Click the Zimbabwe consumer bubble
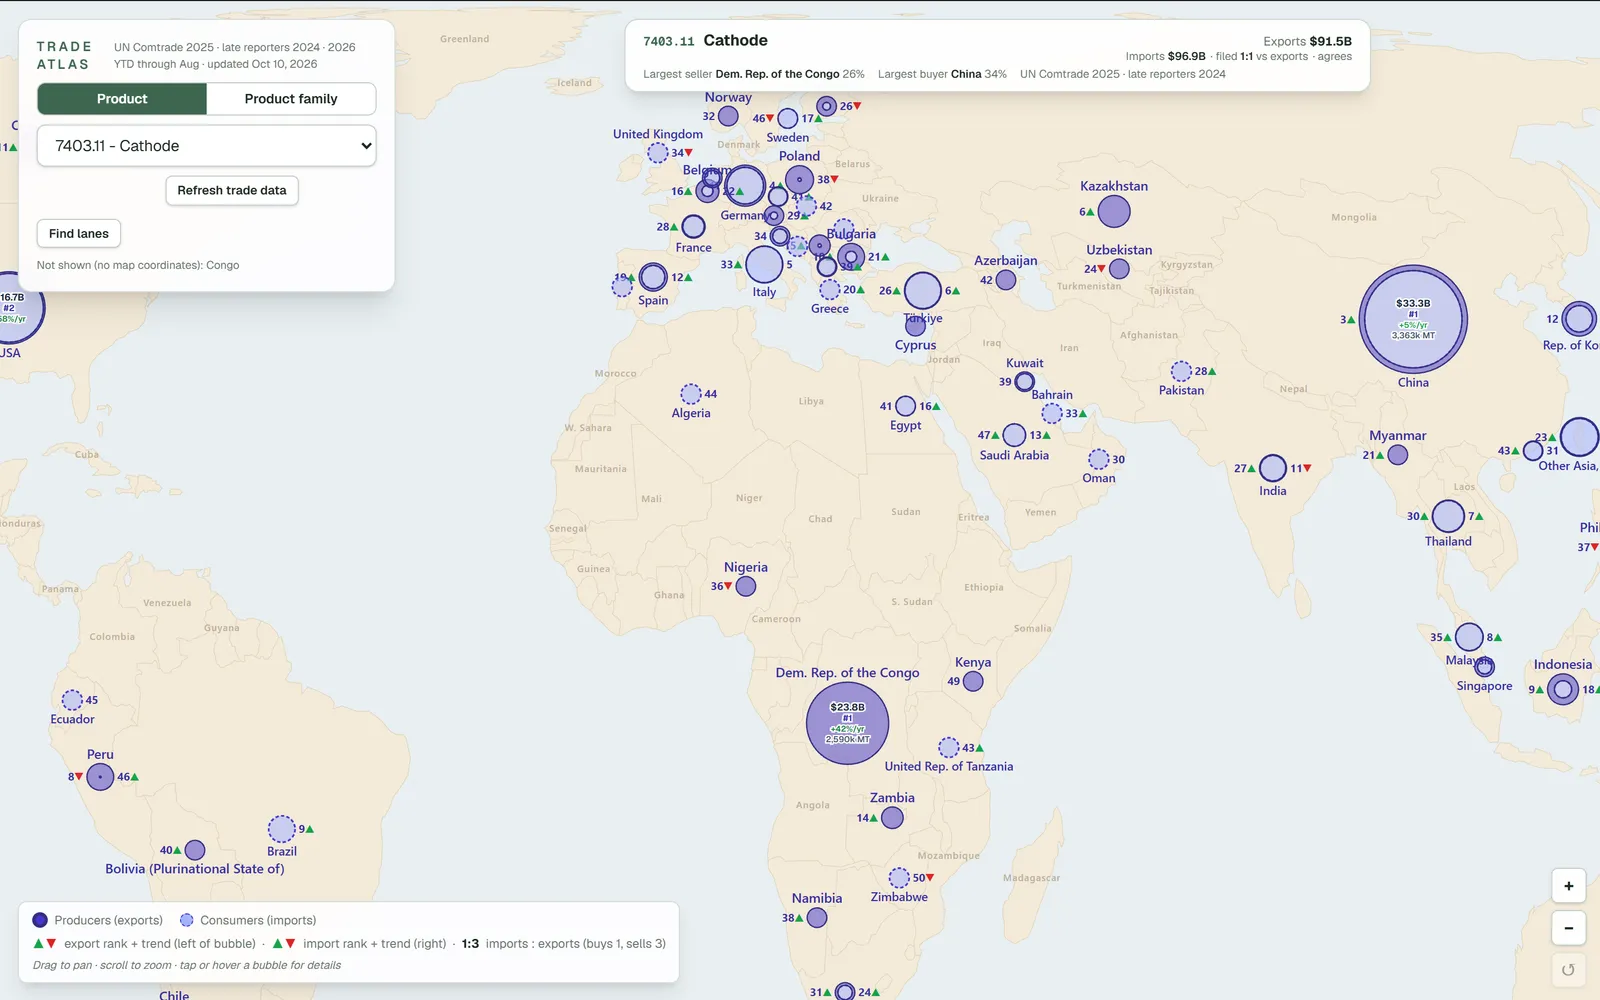 (899, 877)
